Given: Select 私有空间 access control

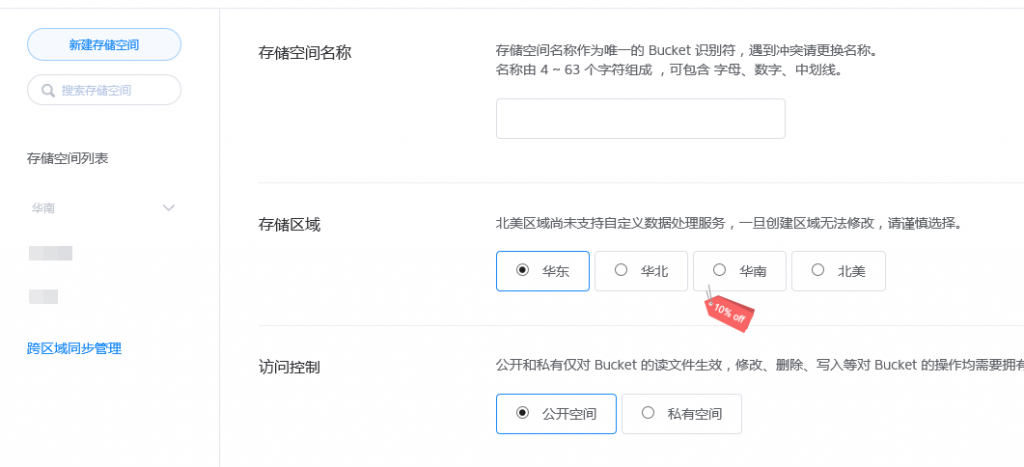Looking at the screenshot, I should [682, 413].
